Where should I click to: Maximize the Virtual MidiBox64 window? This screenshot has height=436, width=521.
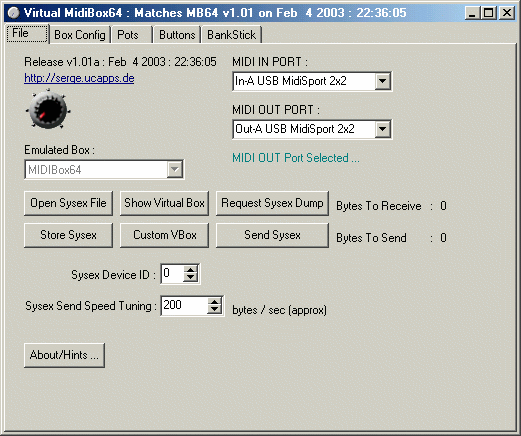[489, 13]
